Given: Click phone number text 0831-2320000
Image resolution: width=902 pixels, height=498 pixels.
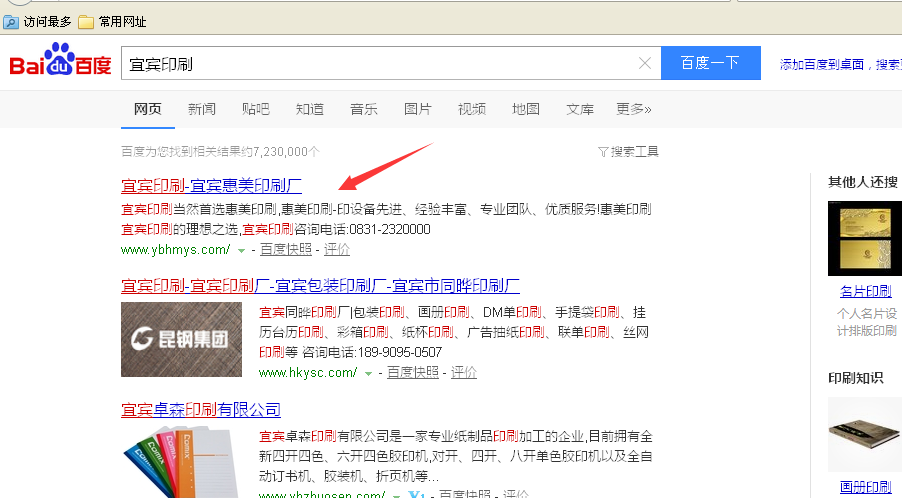Looking at the screenshot, I should click(x=390, y=229).
